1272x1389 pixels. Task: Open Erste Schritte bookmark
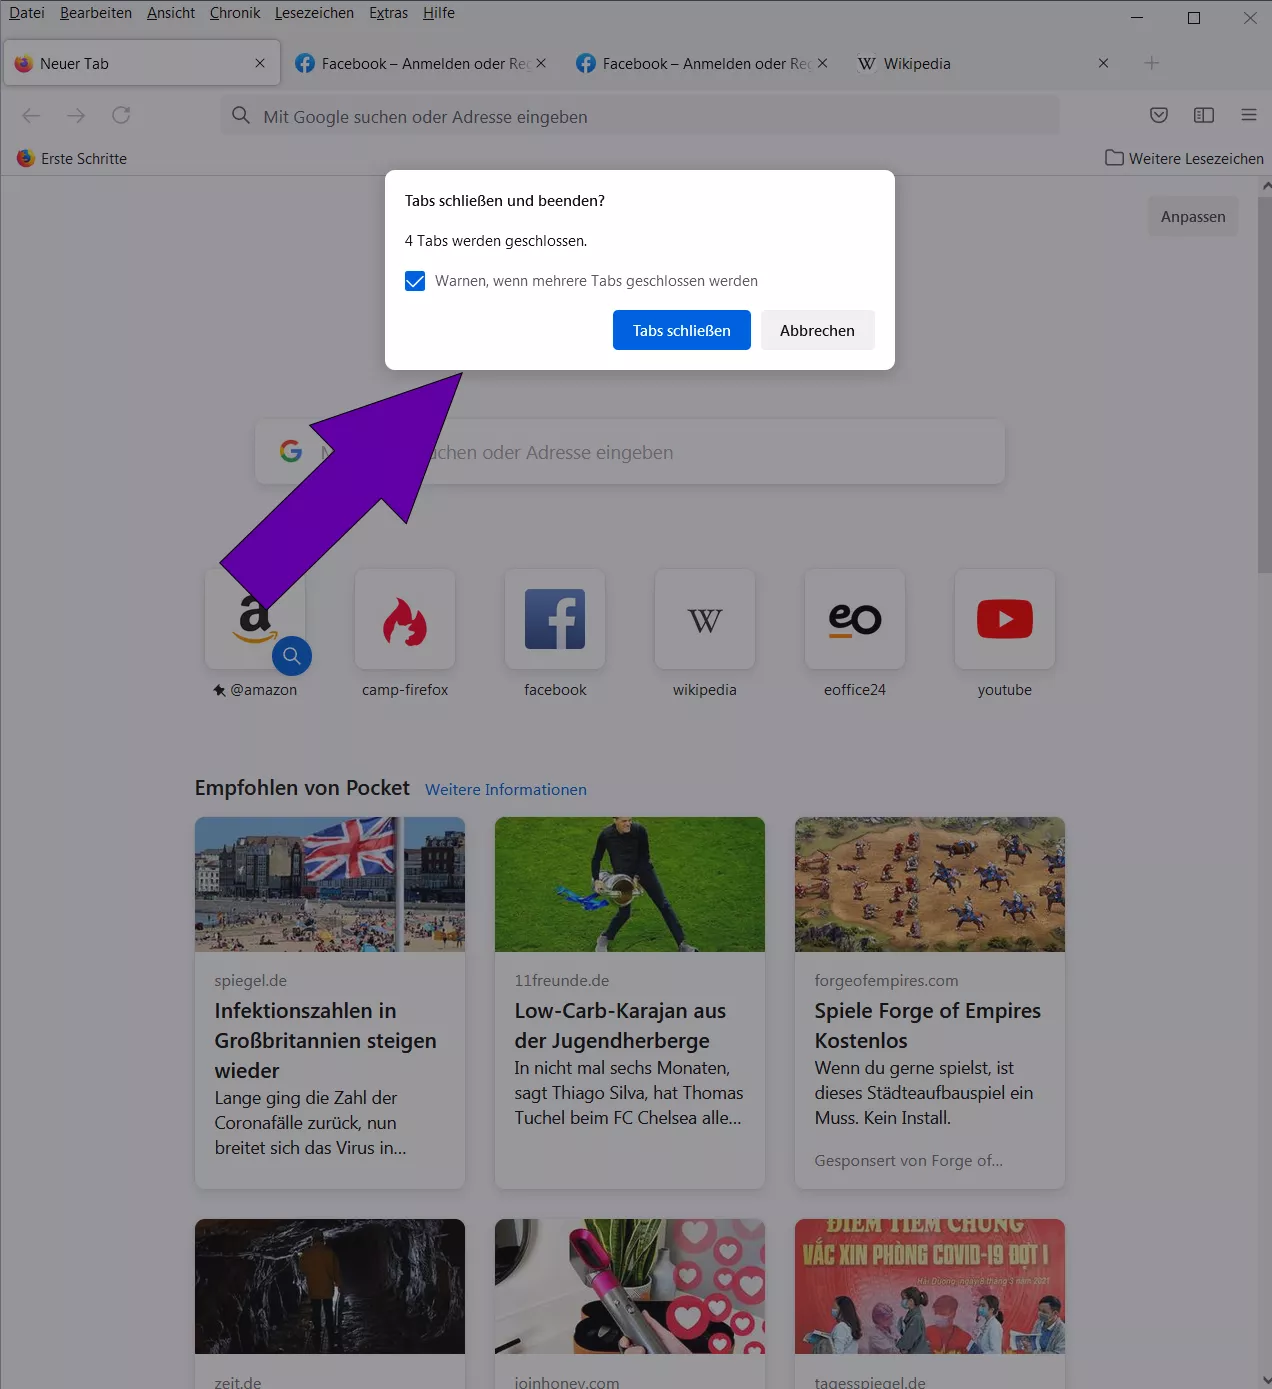pyautogui.click(x=72, y=158)
